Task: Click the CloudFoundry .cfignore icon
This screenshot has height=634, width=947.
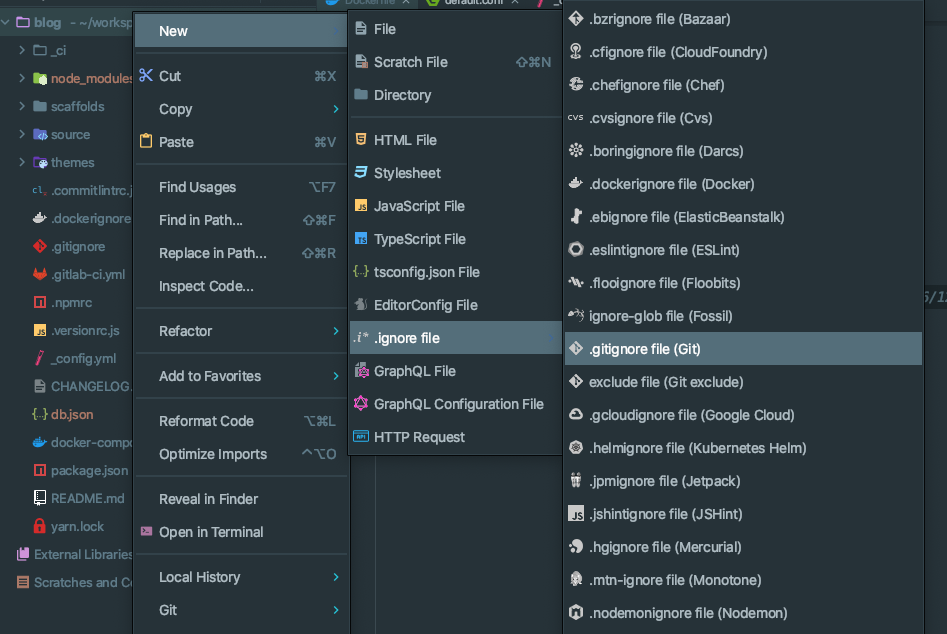Action: click(x=576, y=51)
